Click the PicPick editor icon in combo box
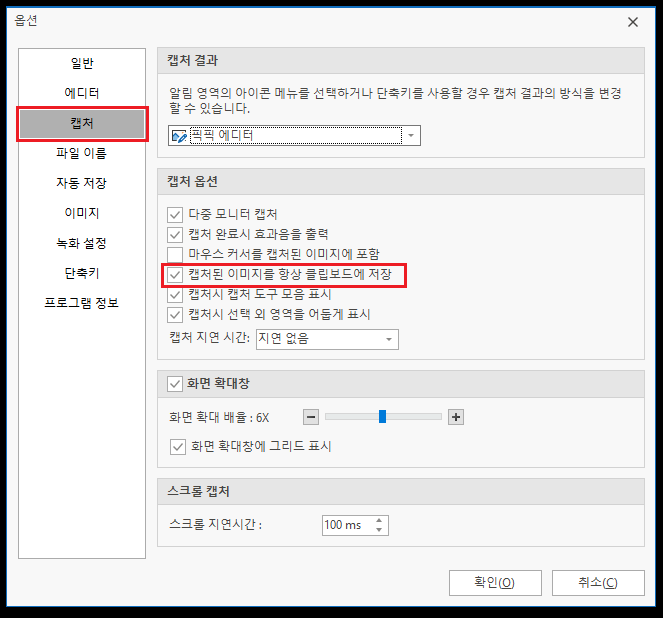663x618 pixels. pos(179,136)
